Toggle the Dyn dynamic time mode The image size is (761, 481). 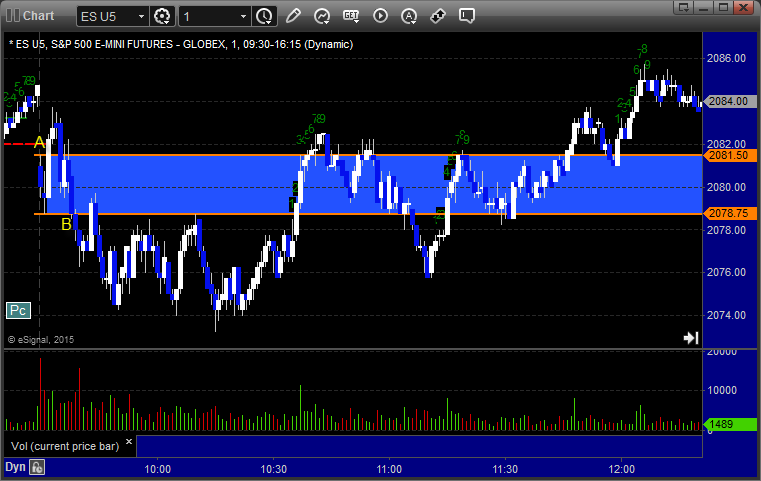[15, 467]
